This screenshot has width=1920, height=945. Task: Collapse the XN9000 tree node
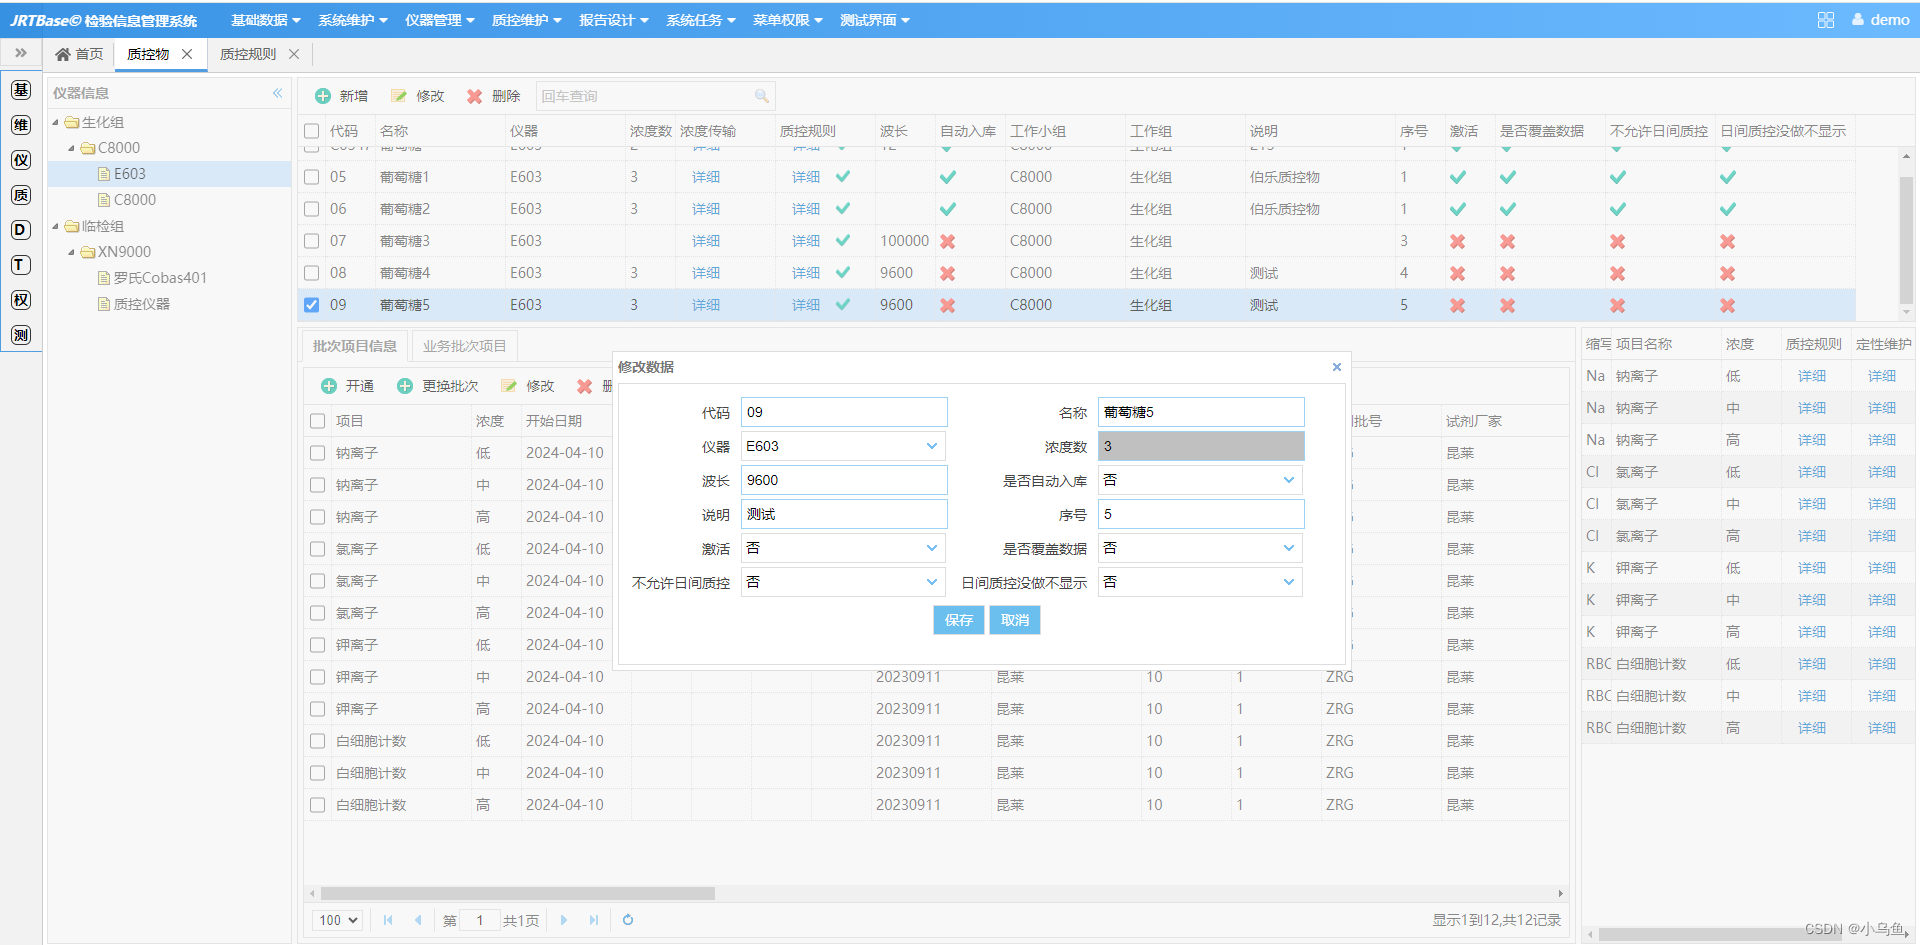[x=72, y=252]
